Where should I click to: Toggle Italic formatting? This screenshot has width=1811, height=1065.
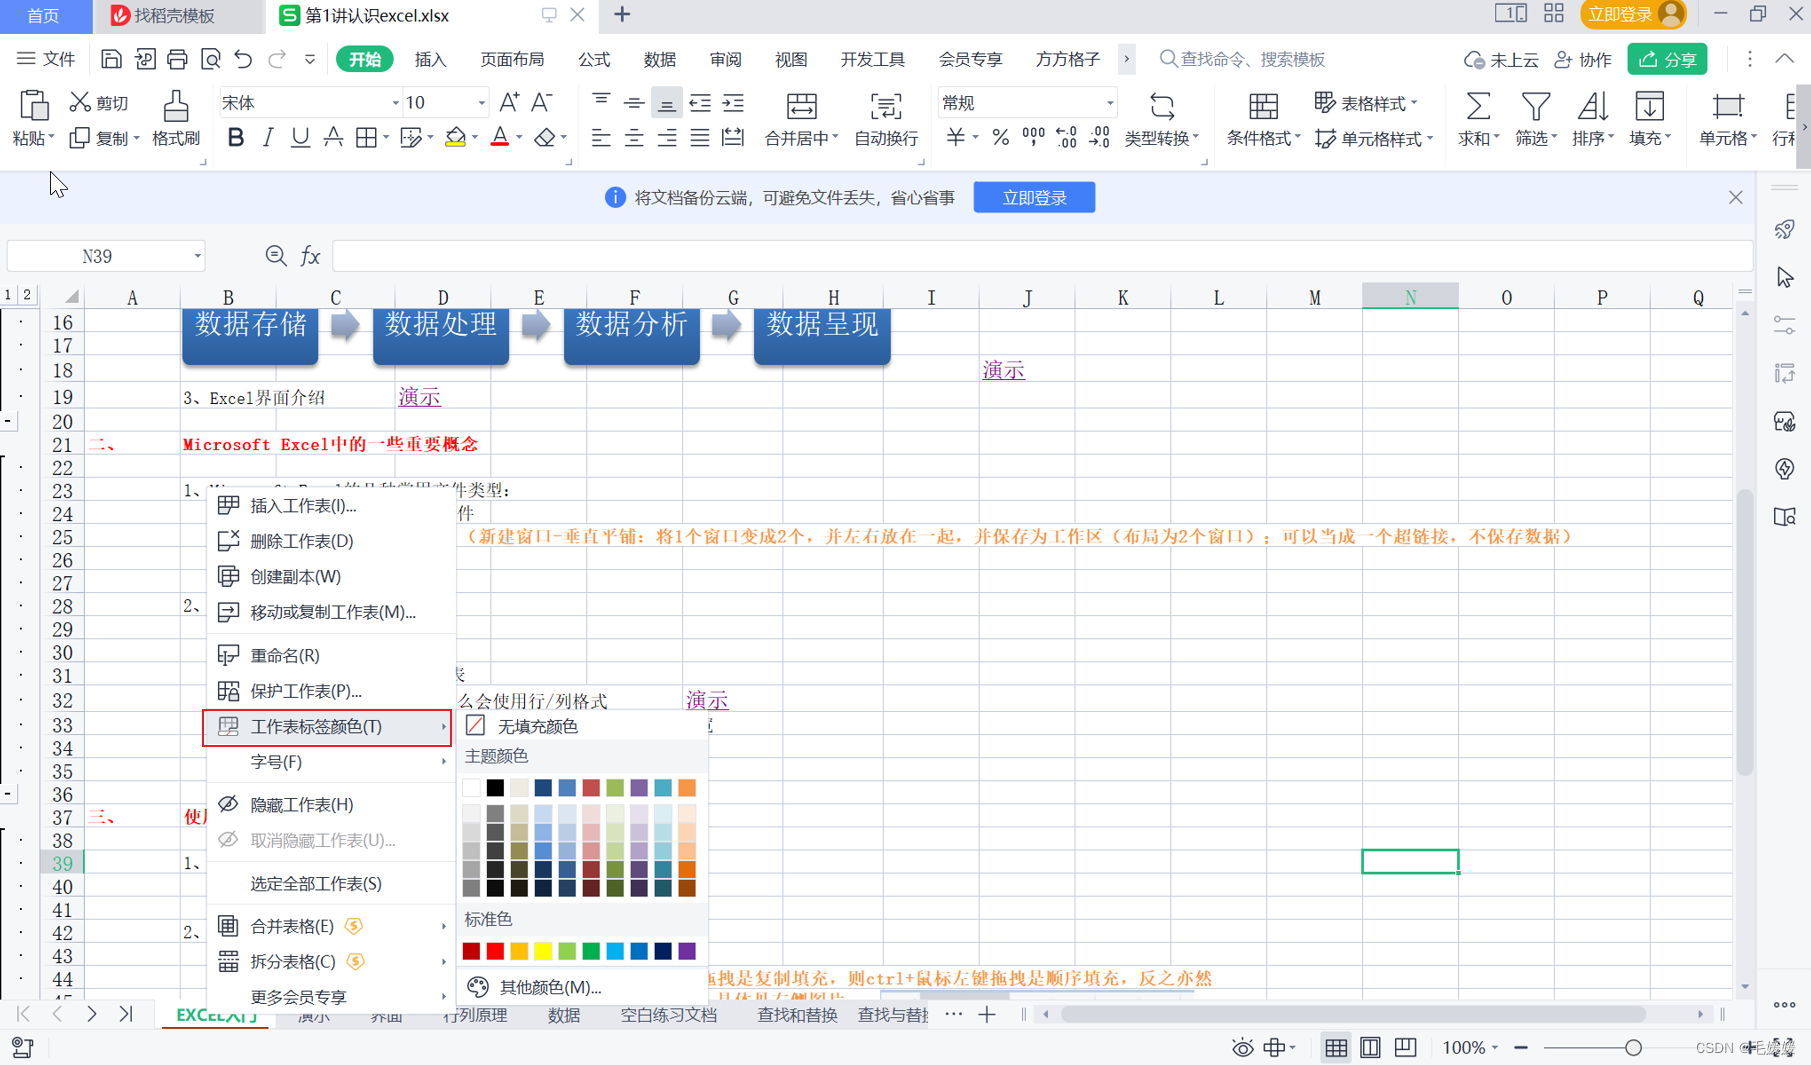click(x=268, y=138)
